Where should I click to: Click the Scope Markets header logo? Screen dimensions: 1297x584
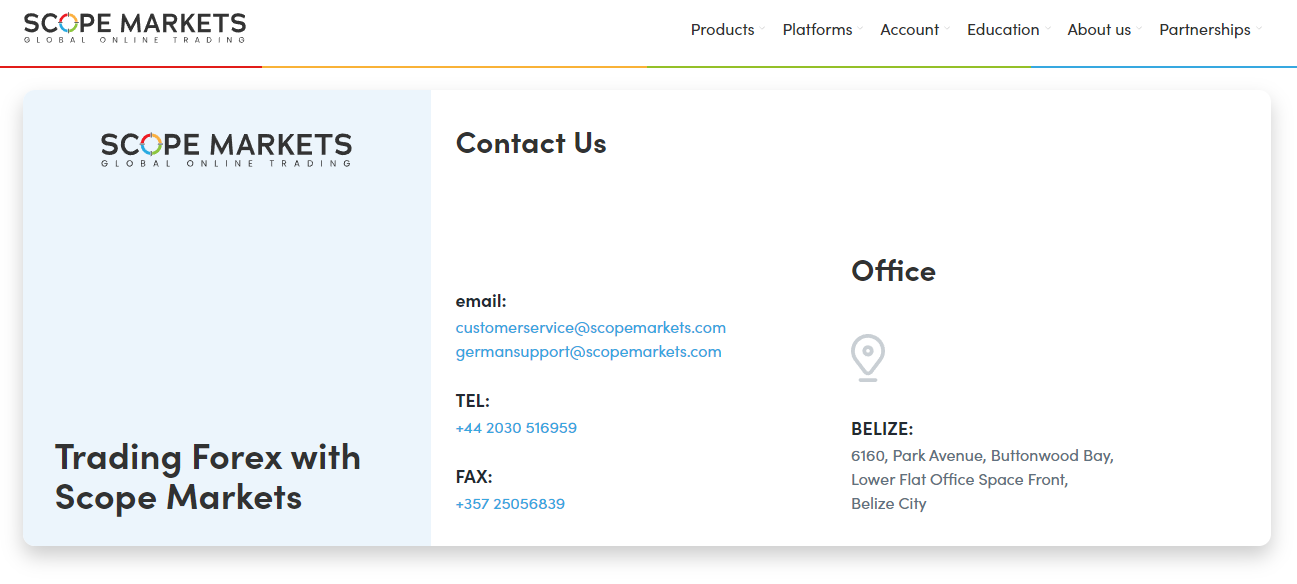coord(135,28)
